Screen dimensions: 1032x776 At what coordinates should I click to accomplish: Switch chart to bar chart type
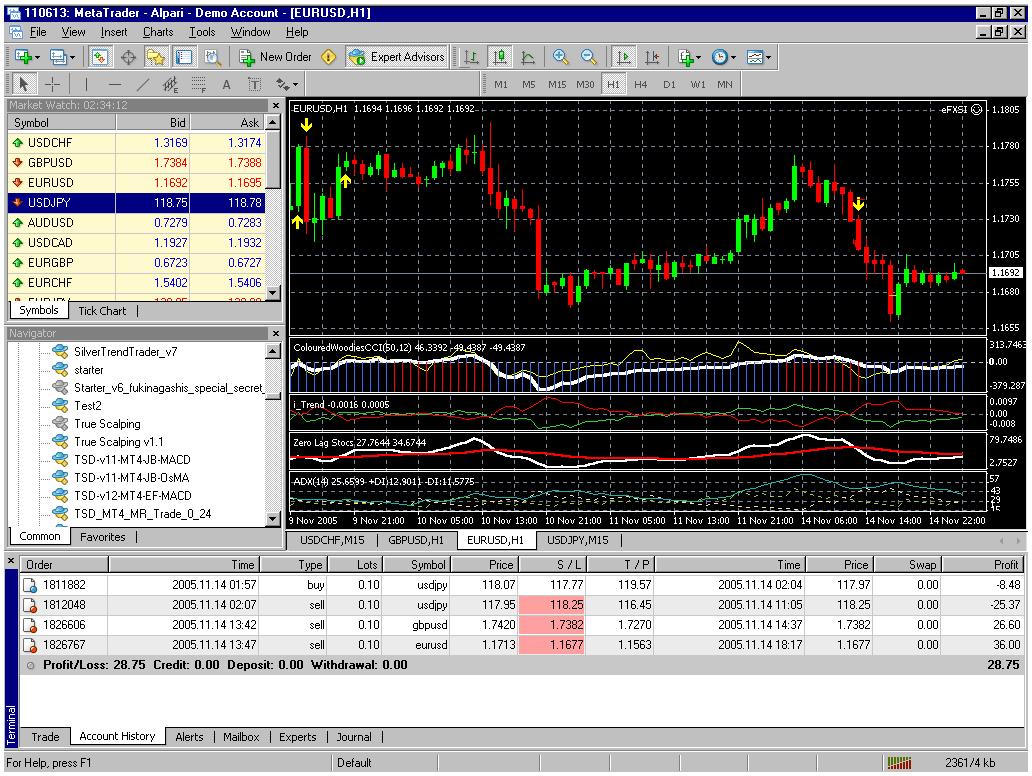tap(471, 57)
